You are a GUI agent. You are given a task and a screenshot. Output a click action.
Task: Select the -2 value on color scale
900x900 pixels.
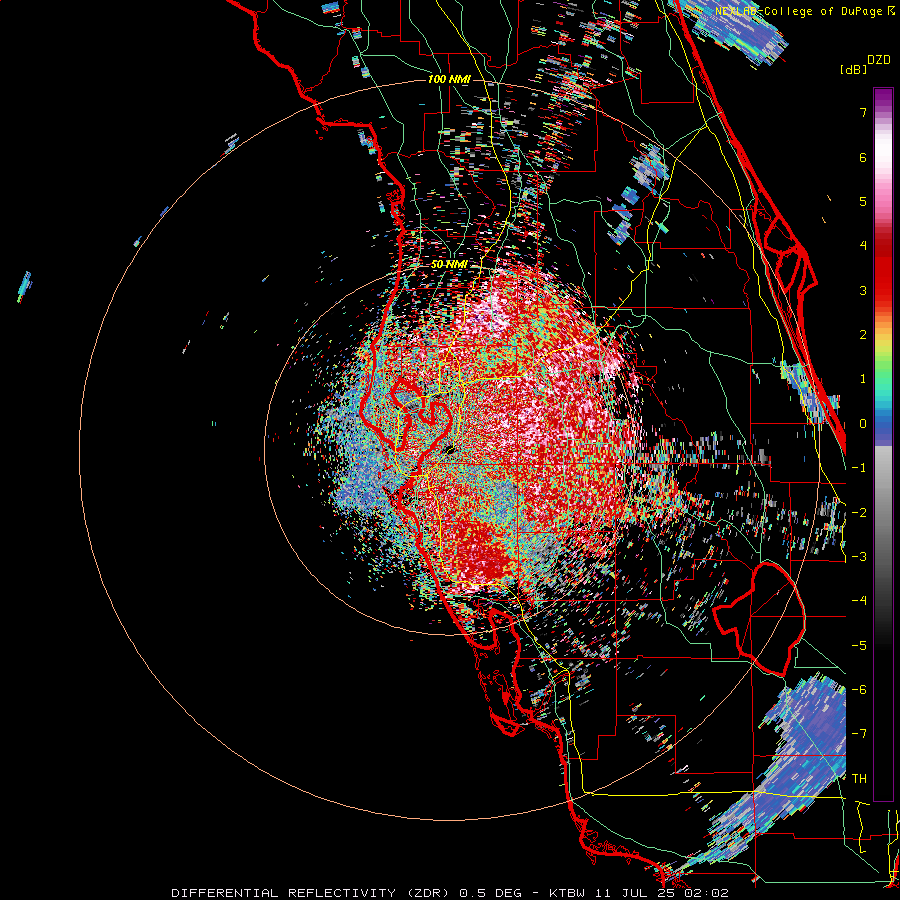859,513
